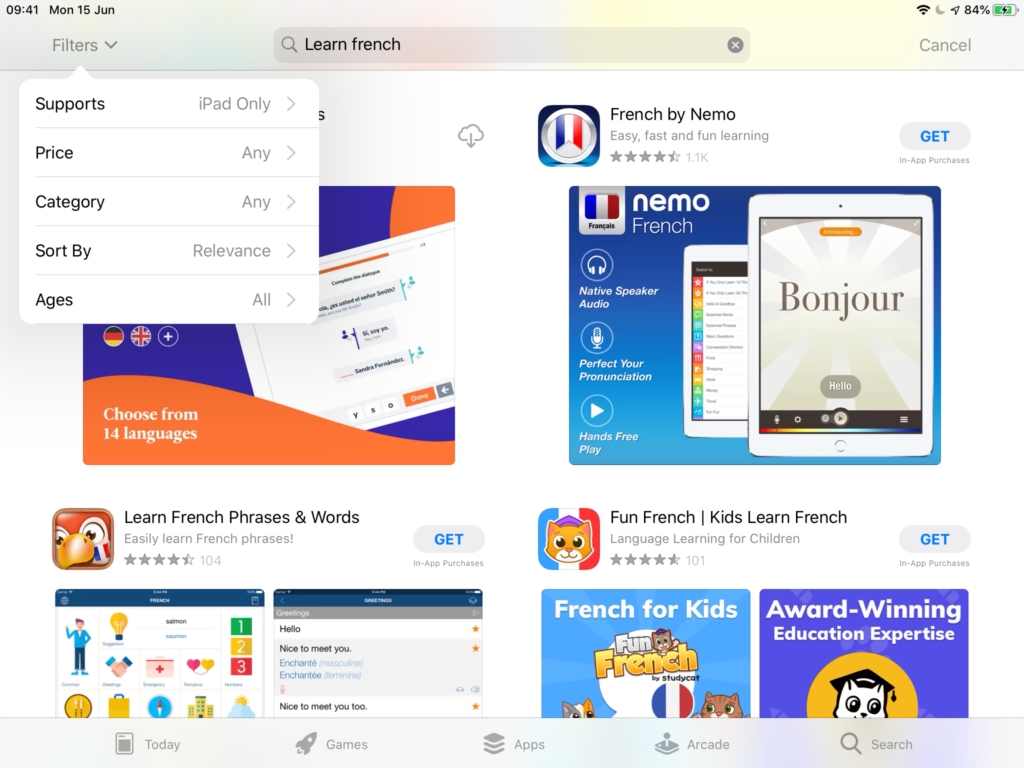The height and width of the screenshot is (768, 1024).
Task: Cancel the current search
Action: [x=944, y=45]
